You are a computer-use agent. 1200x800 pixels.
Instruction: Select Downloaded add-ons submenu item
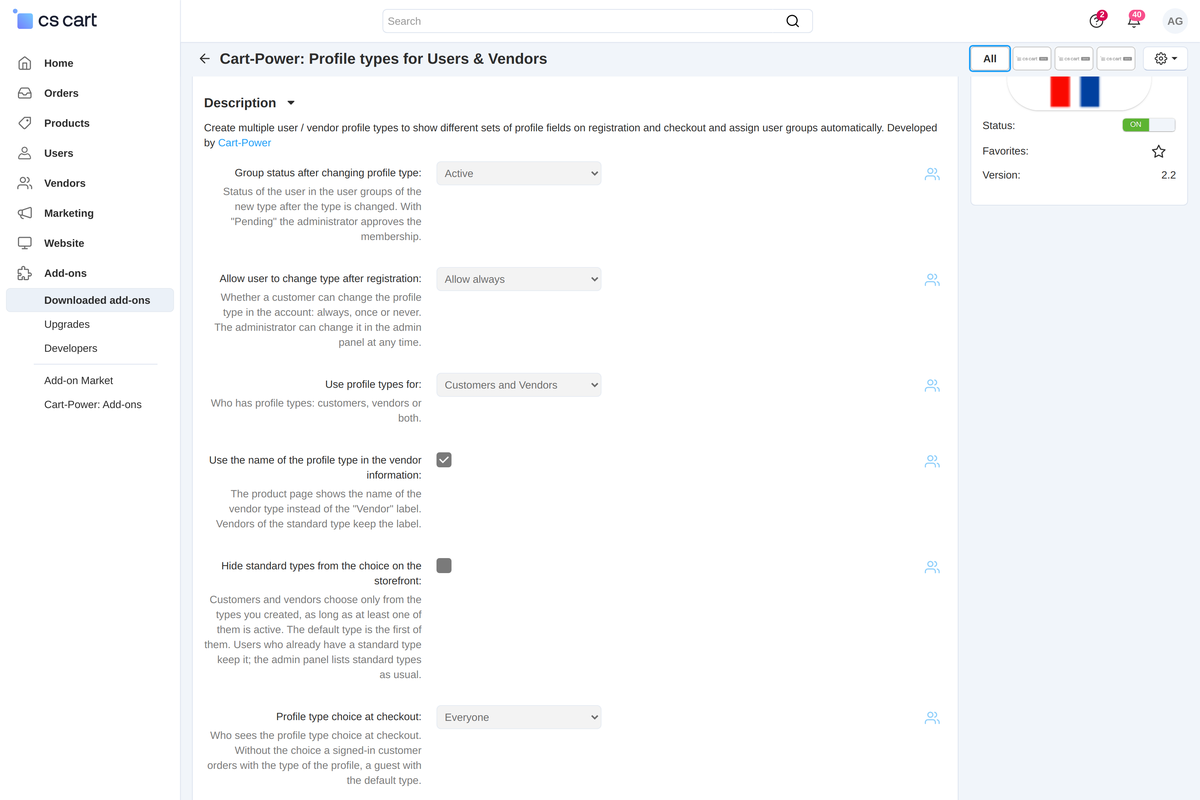(90, 300)
